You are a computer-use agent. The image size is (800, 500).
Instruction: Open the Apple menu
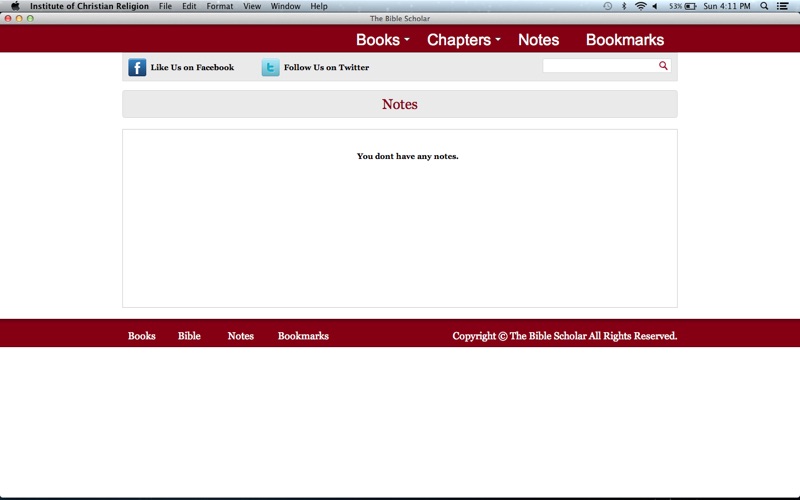[x=15, y=6]
